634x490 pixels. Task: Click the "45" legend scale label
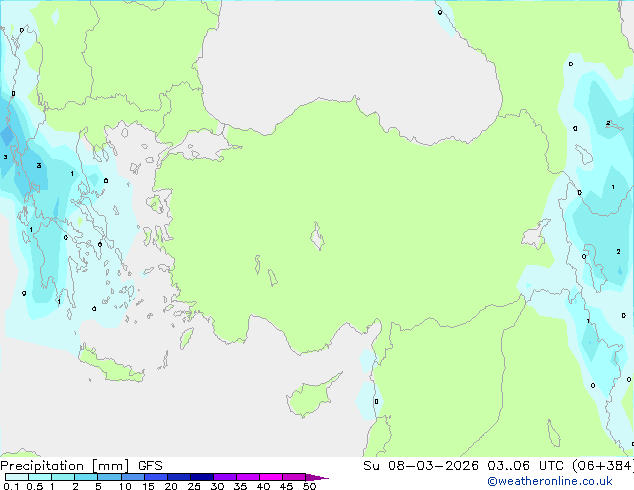click(286, 486)
